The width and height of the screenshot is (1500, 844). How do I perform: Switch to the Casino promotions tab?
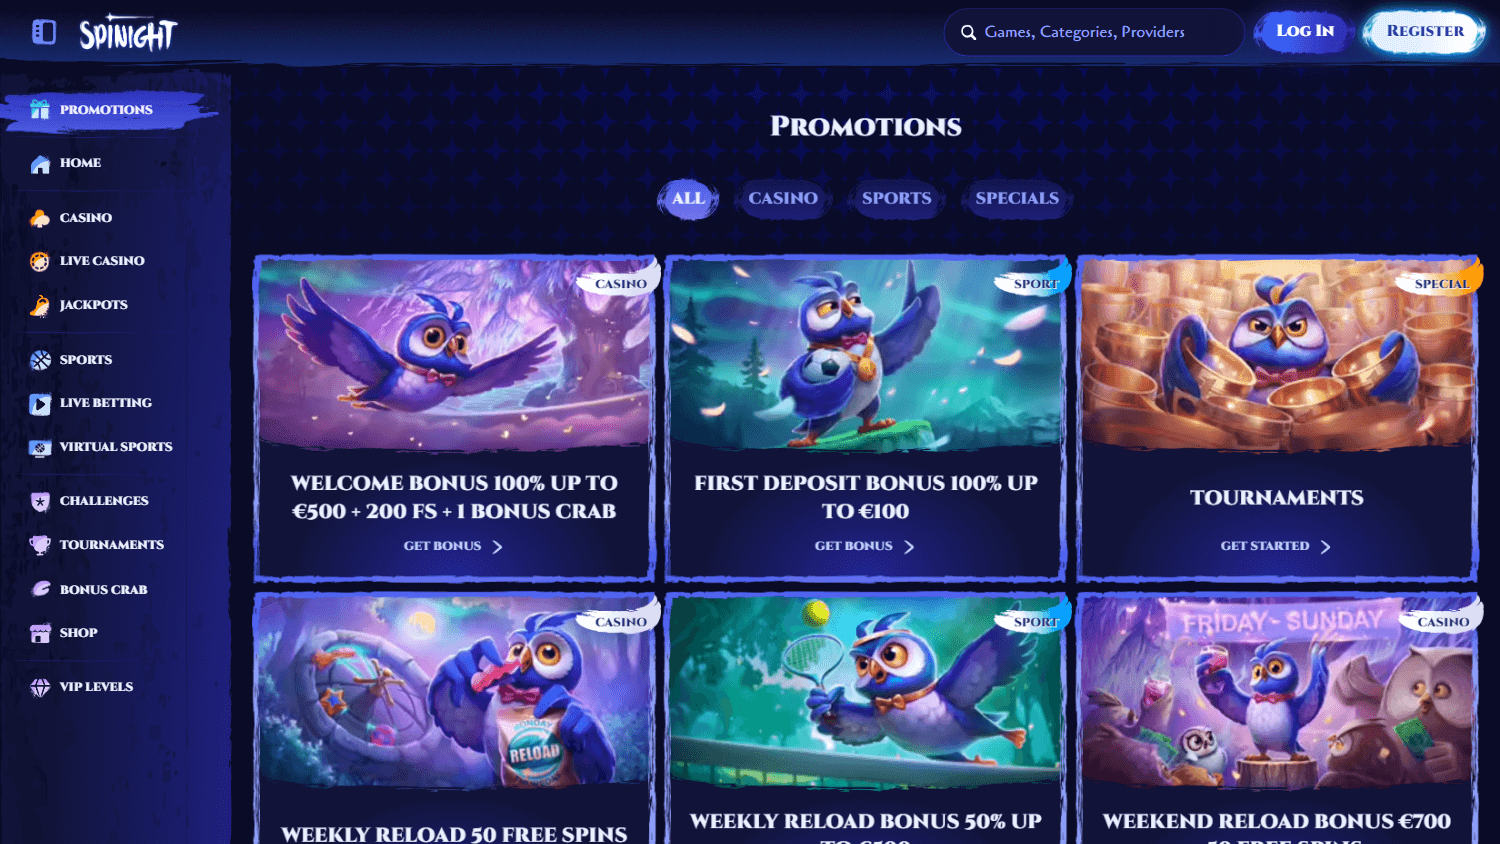[783, 198]
